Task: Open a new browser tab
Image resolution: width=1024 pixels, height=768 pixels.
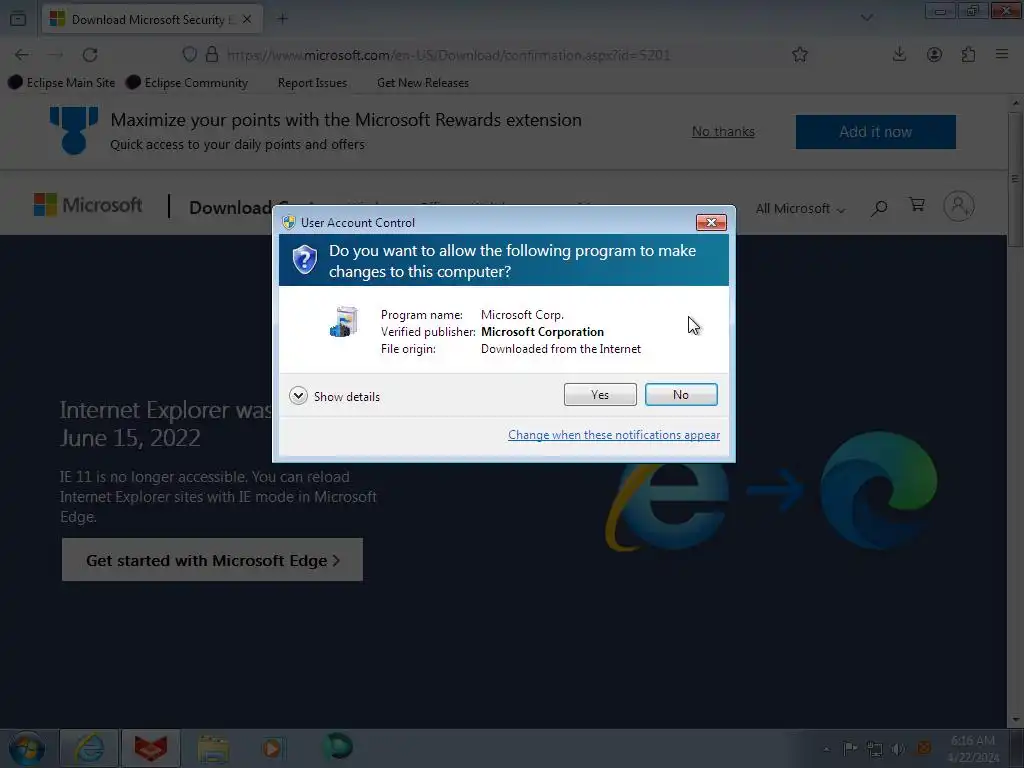Action: (x=282, y=19)
